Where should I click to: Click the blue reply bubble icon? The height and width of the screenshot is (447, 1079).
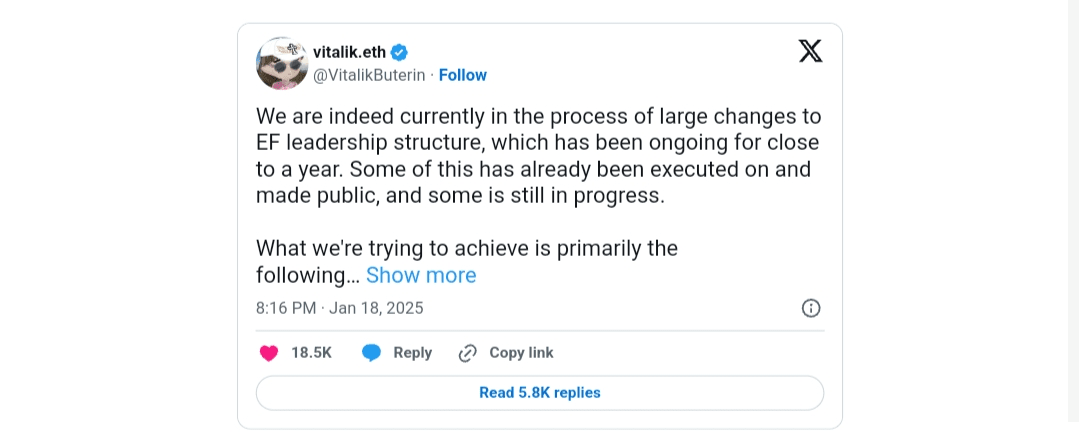[371, 353]
